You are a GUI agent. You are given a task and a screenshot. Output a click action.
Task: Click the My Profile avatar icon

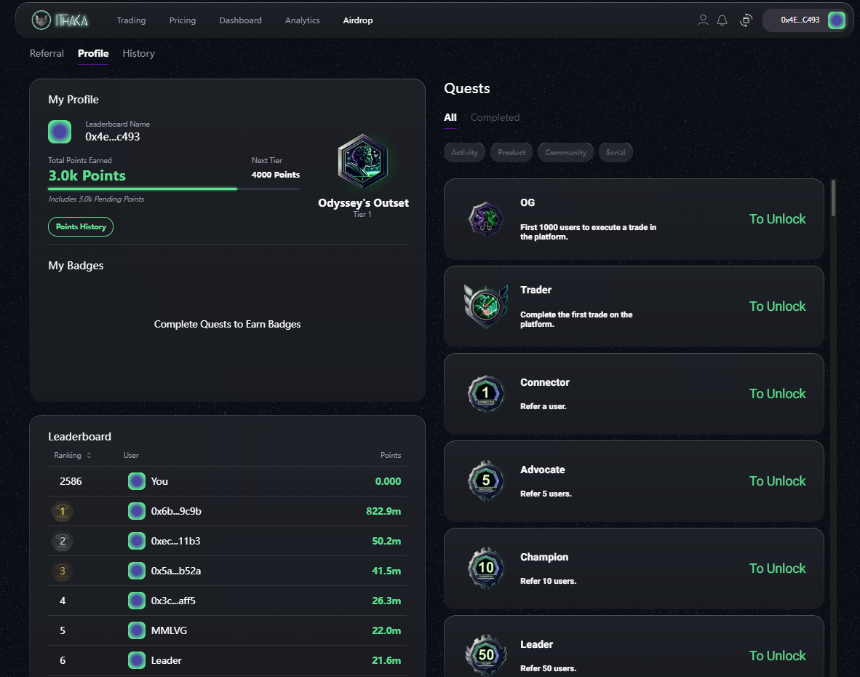coord(59,132)
